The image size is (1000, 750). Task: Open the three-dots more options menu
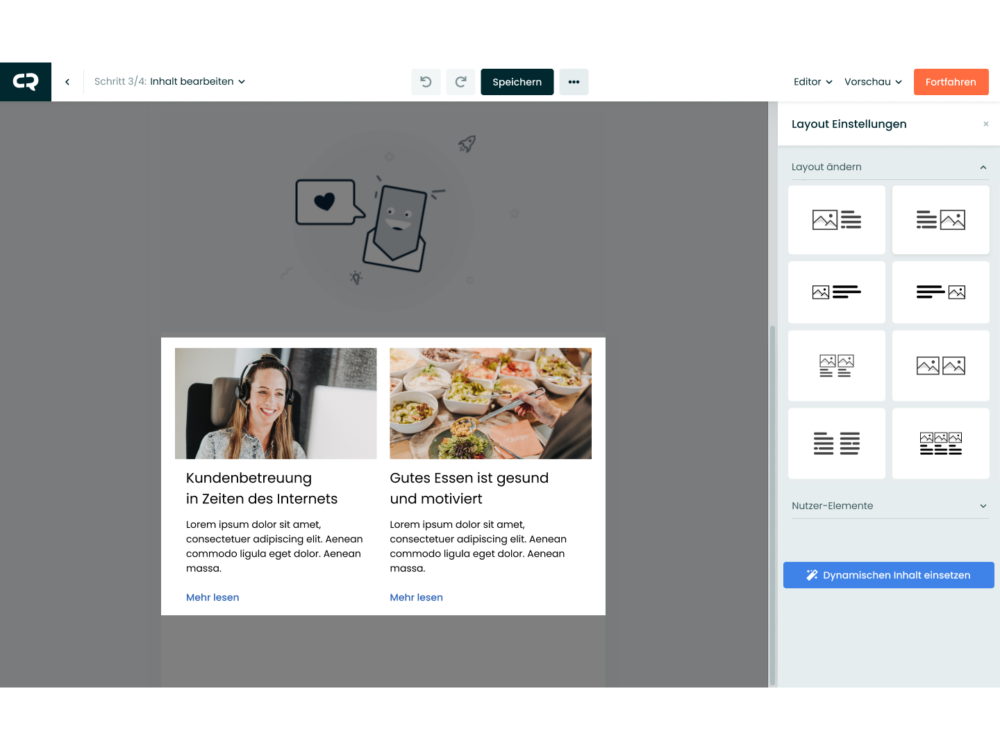pyautogui.click(x=573, y=82)
